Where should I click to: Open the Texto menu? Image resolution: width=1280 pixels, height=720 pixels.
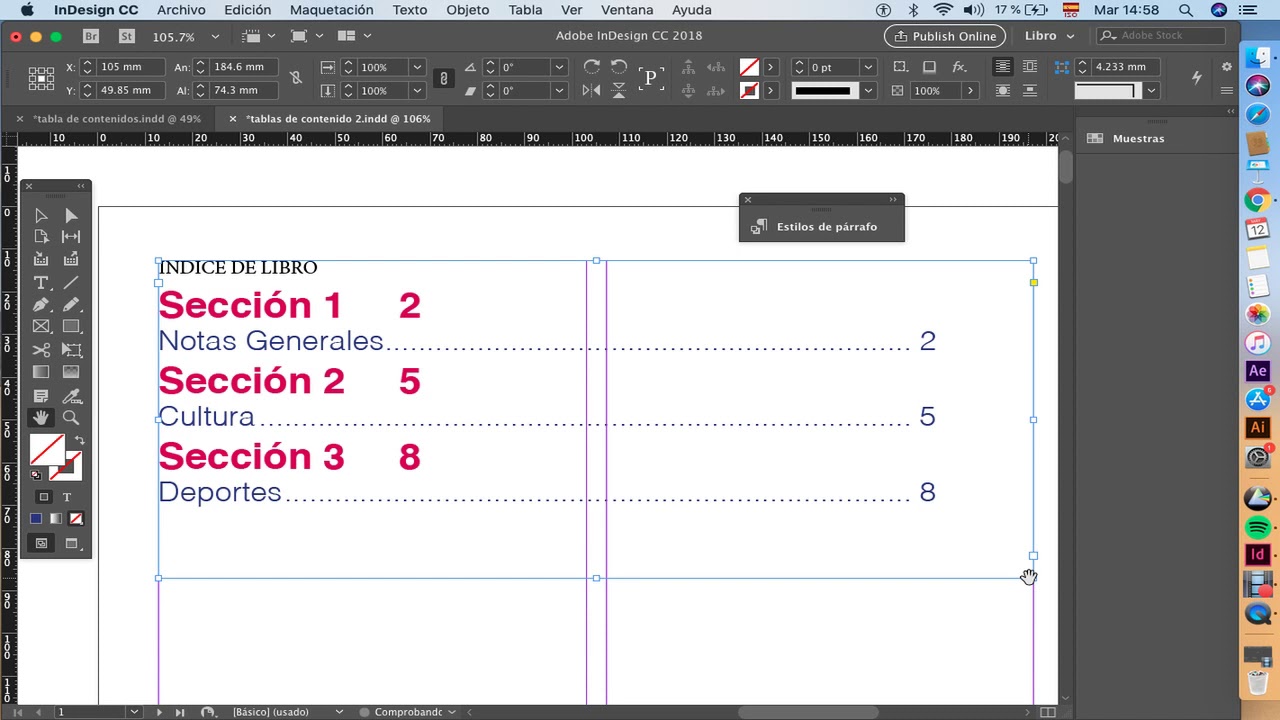click(410, 10)
